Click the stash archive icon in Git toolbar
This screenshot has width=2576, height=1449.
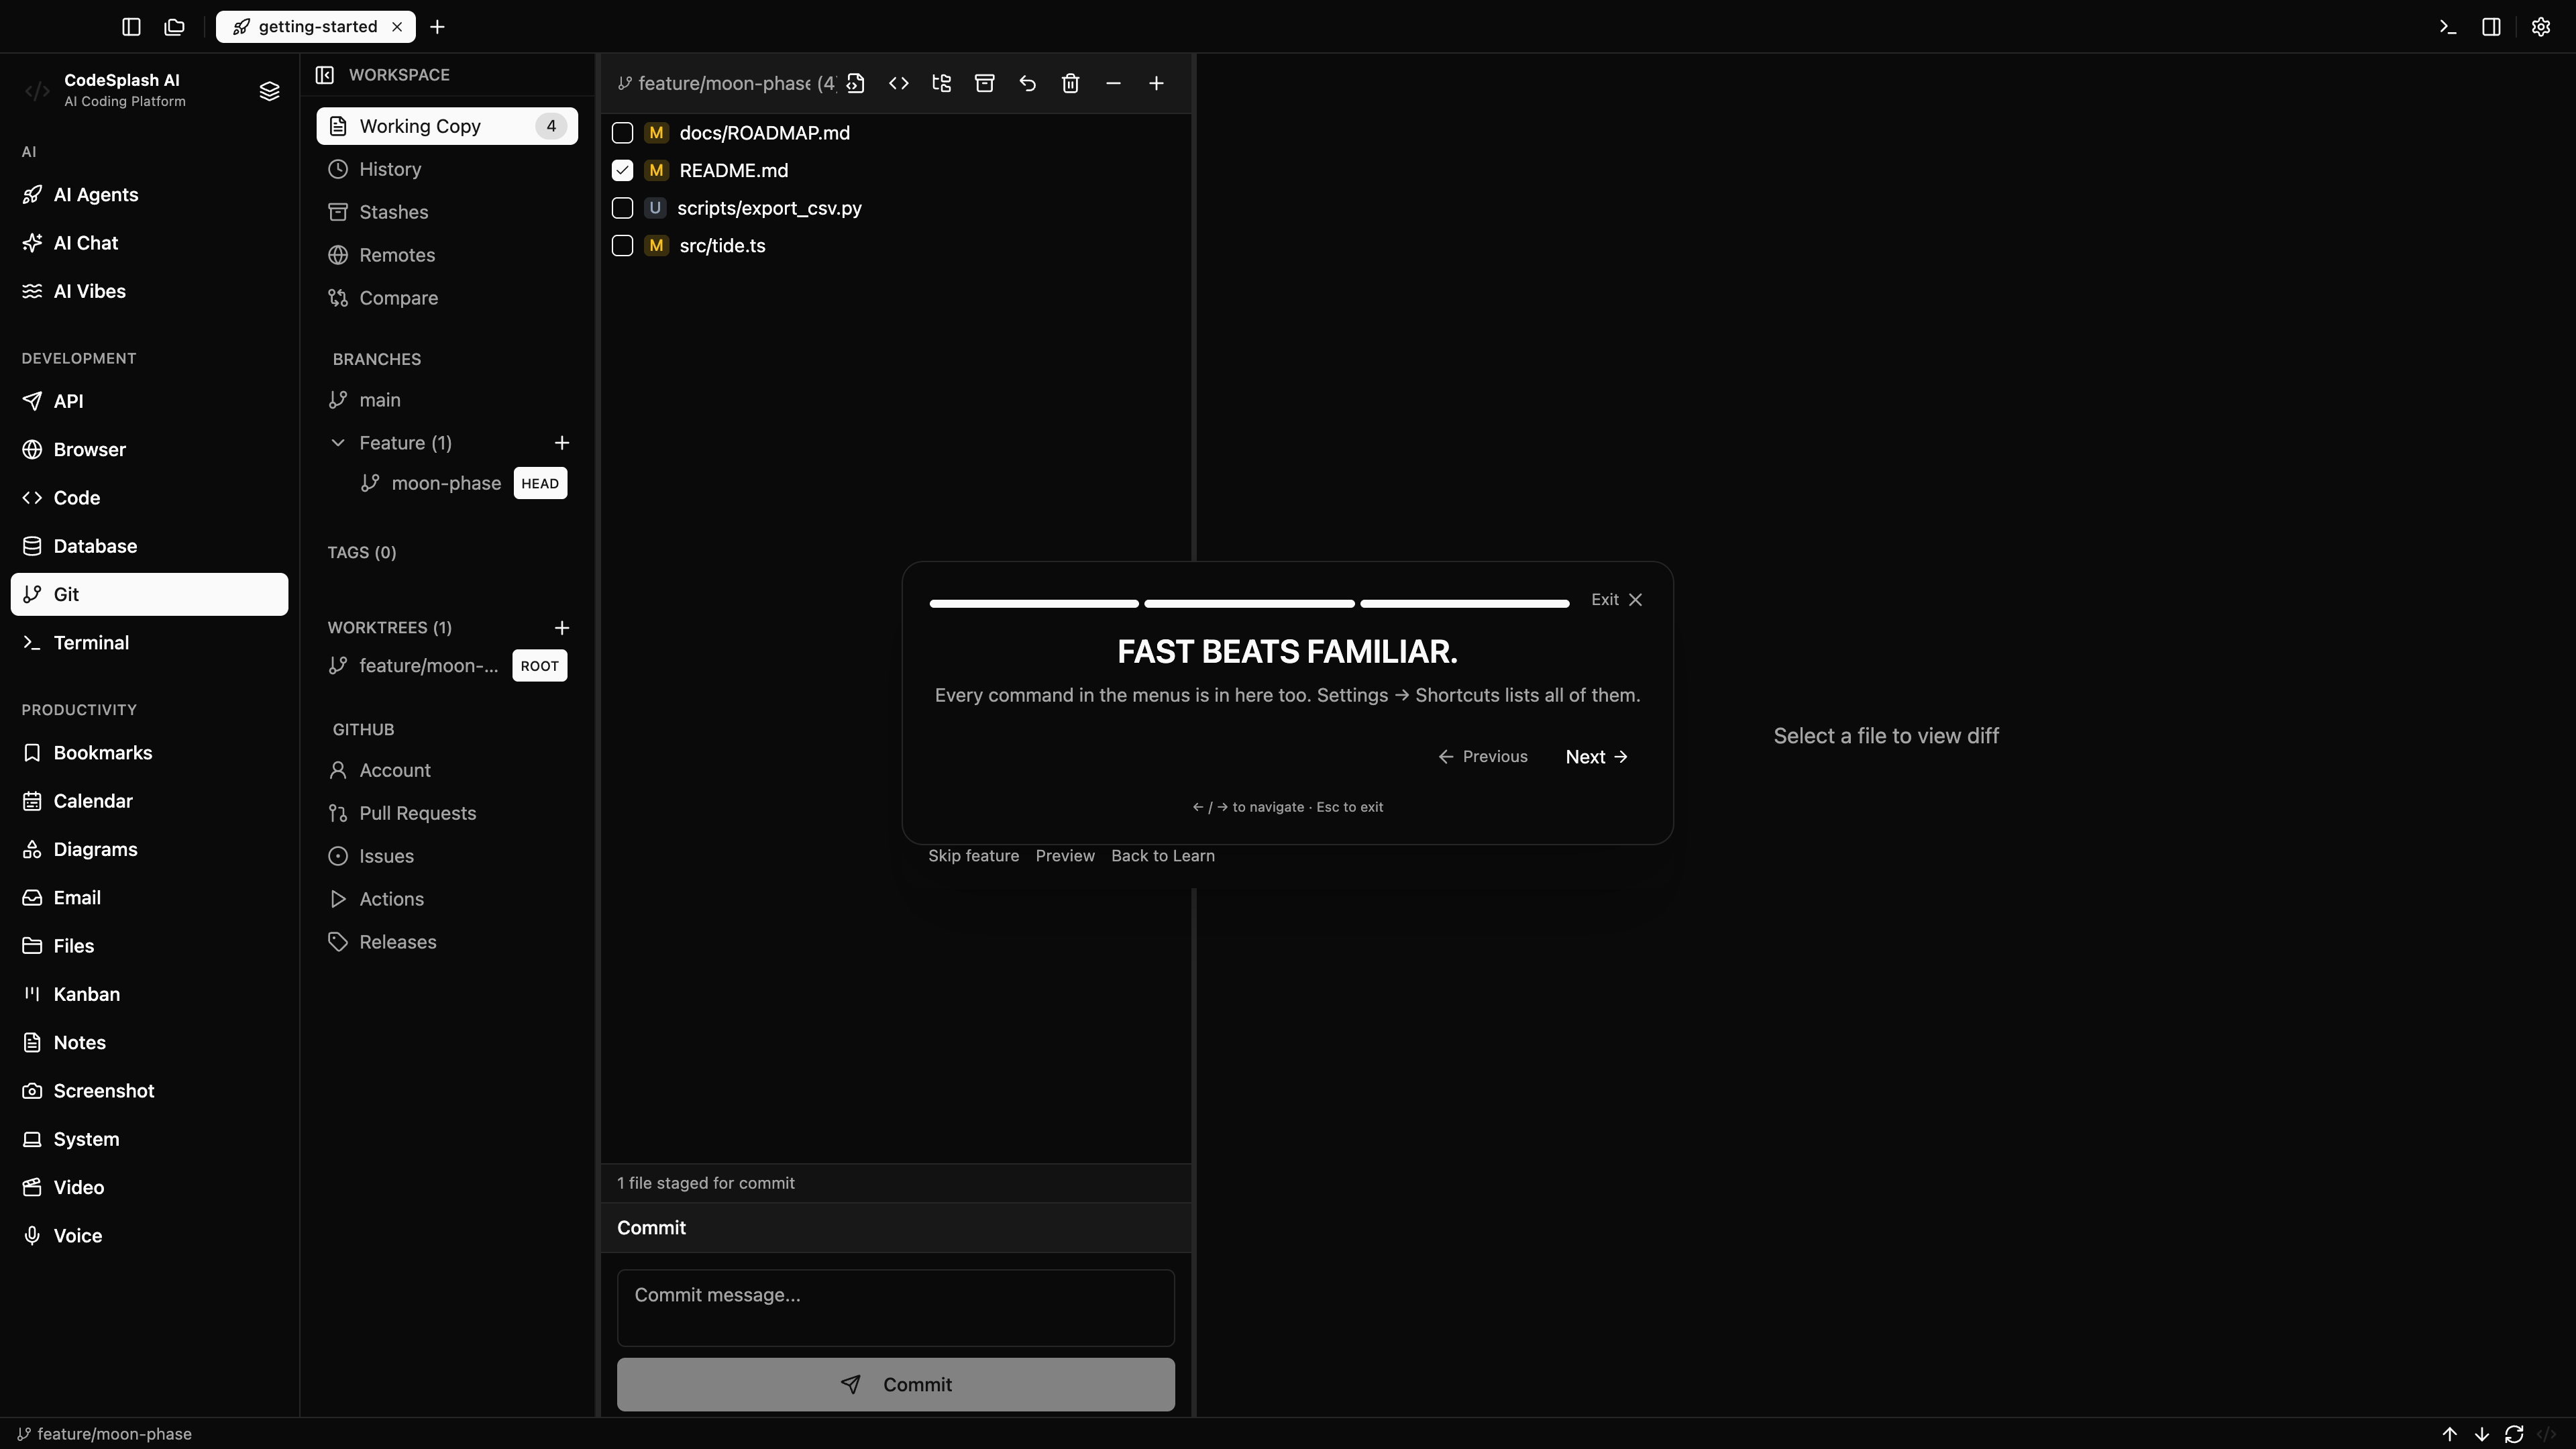tap(985, 83)
